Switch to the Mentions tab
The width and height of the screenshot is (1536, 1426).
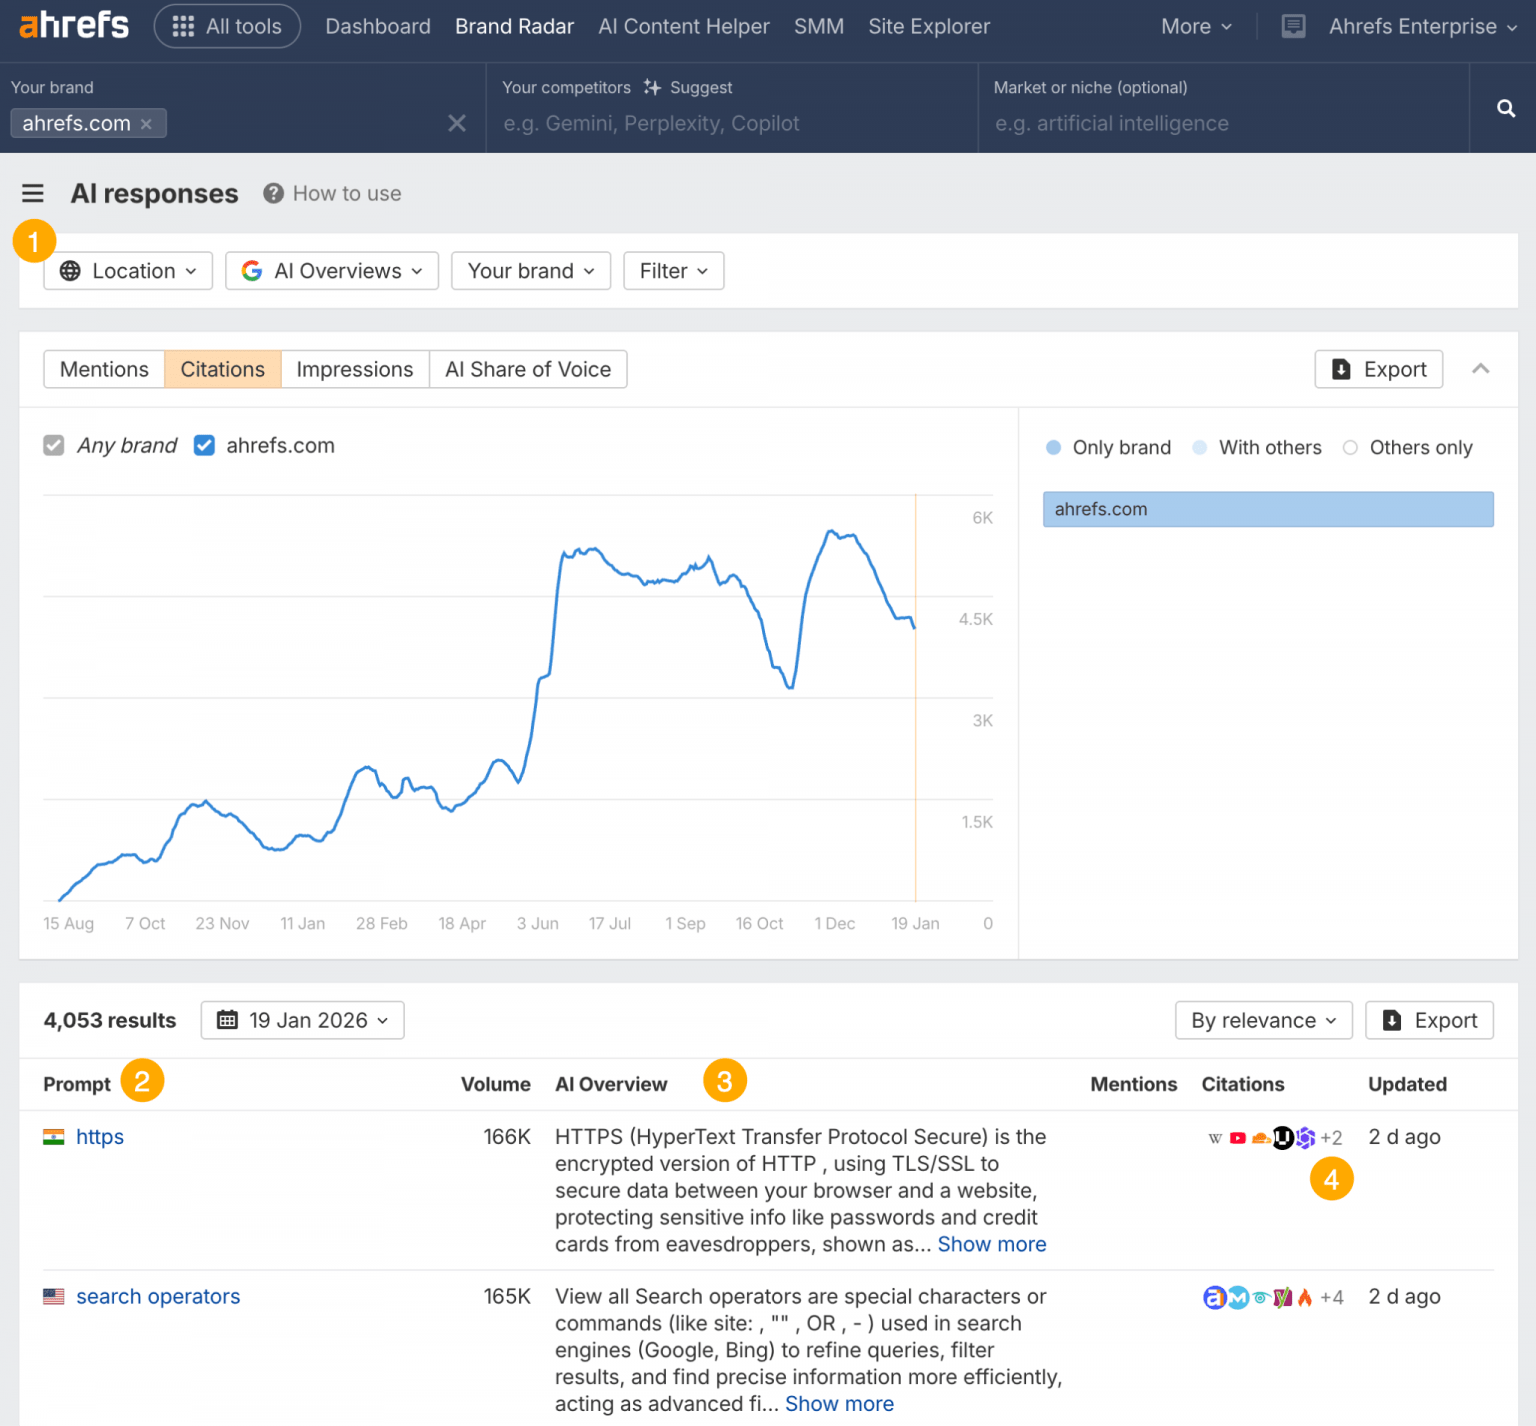(103, 369)
